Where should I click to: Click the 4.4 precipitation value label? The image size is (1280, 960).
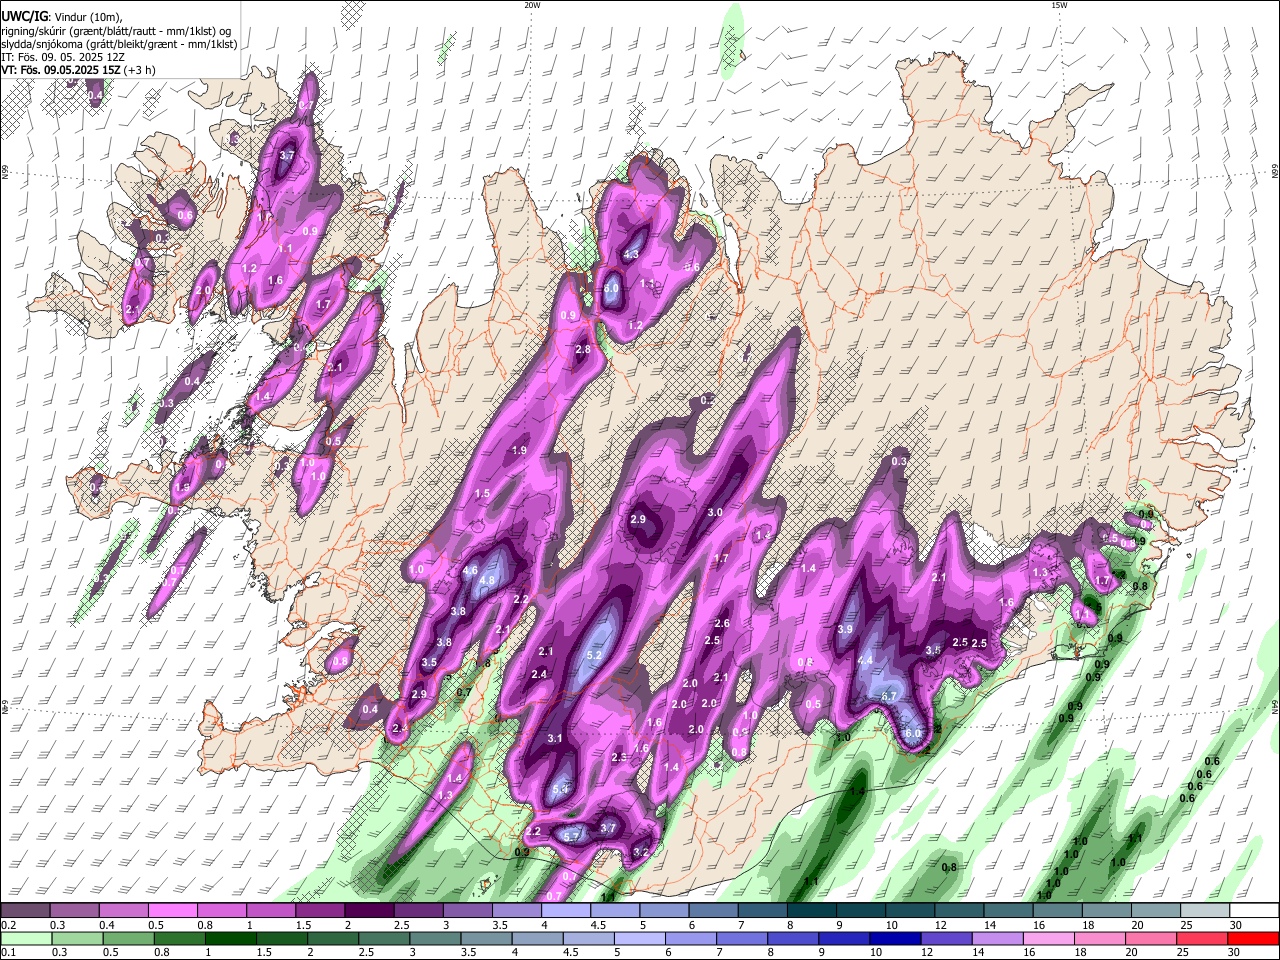866,661
